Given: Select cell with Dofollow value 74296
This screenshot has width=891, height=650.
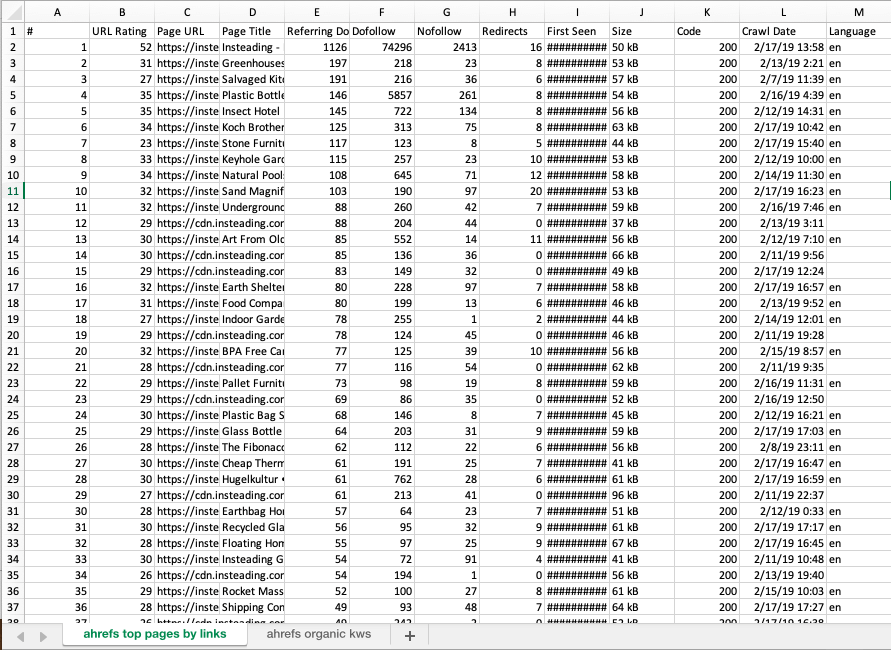Looking at the screenshot, I should pyautogui.click(x=381, y=47).
